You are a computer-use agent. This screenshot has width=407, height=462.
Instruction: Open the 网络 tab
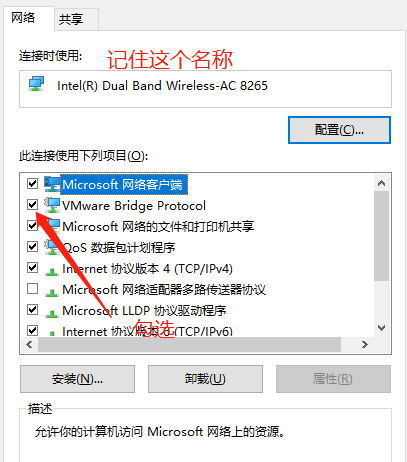[x=23, y=18]
